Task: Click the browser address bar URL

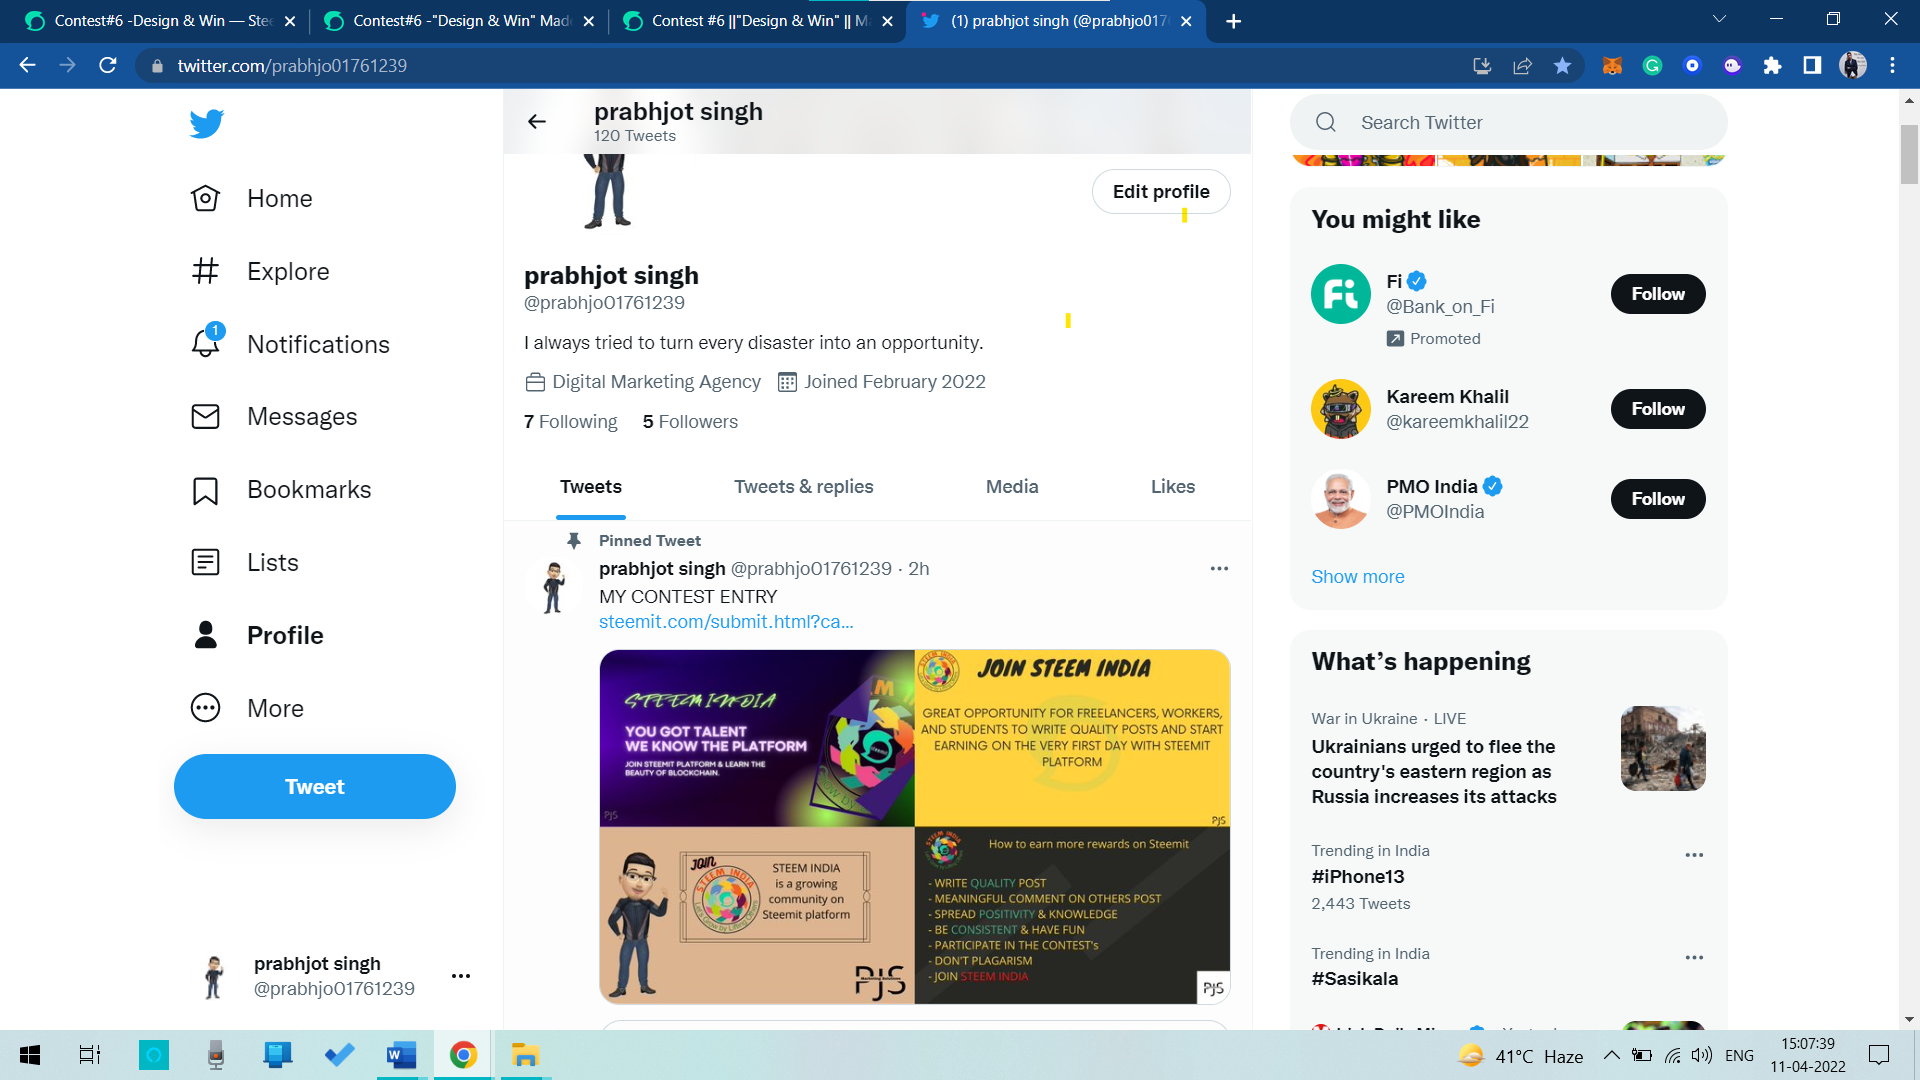Action: (x=292, y=66)
